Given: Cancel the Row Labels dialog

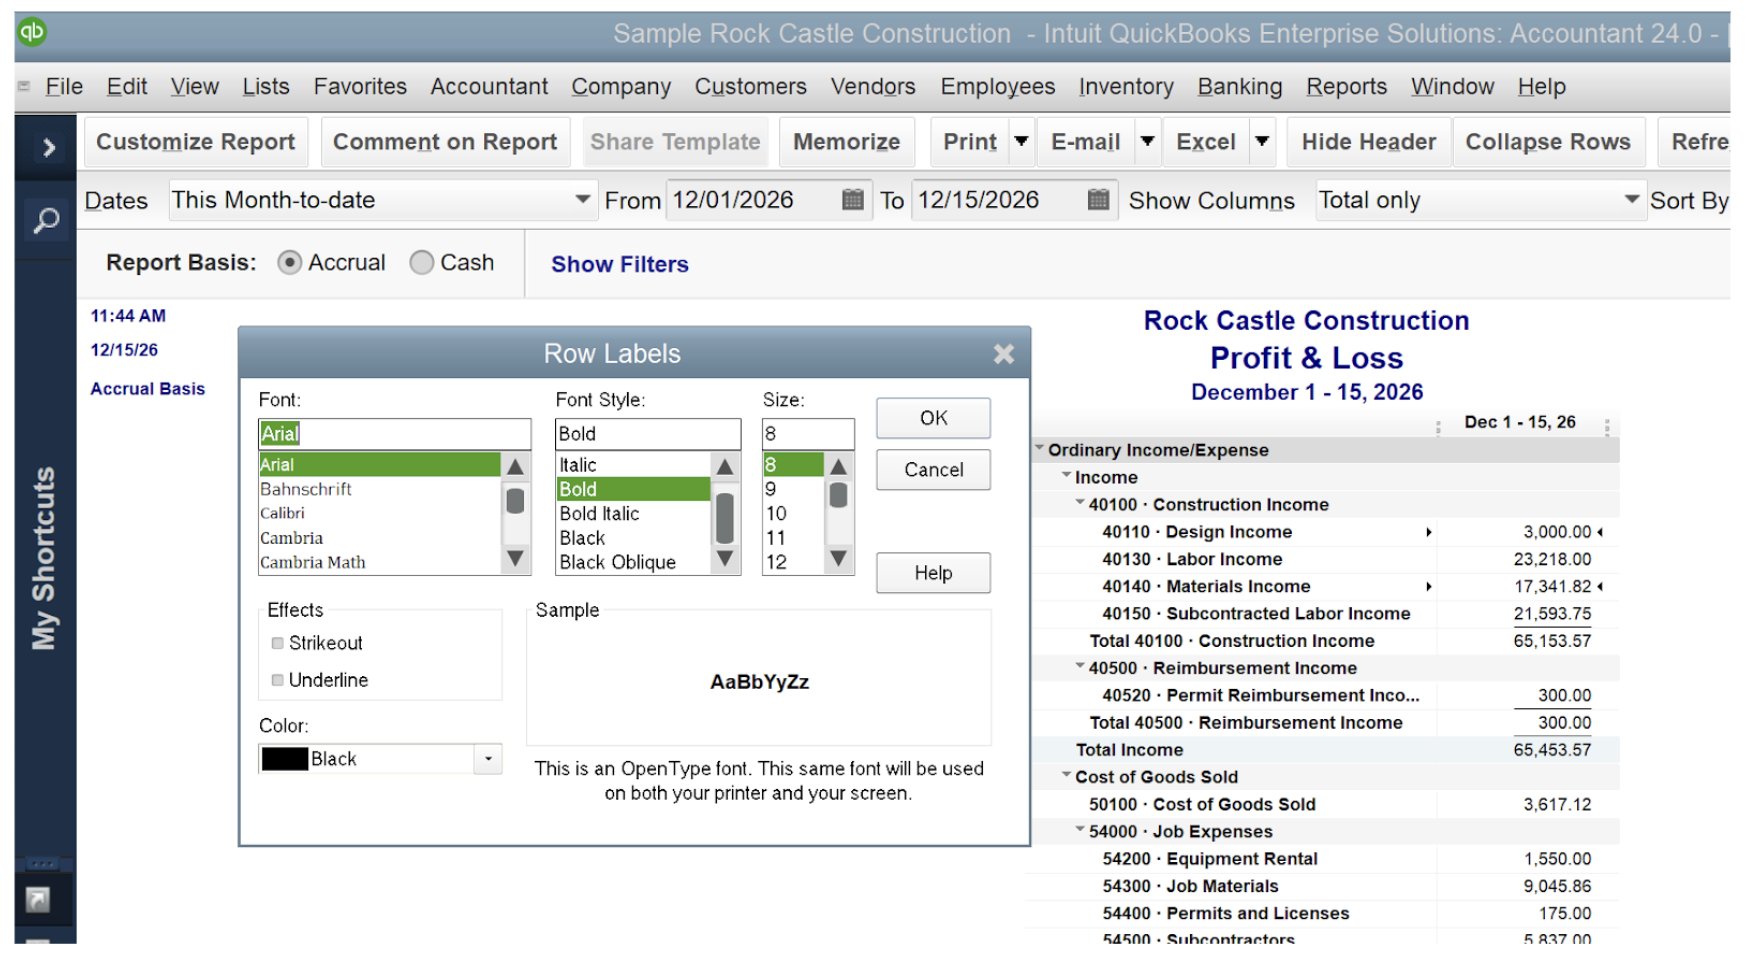Looking at the screenshot, I should point(933,470).
